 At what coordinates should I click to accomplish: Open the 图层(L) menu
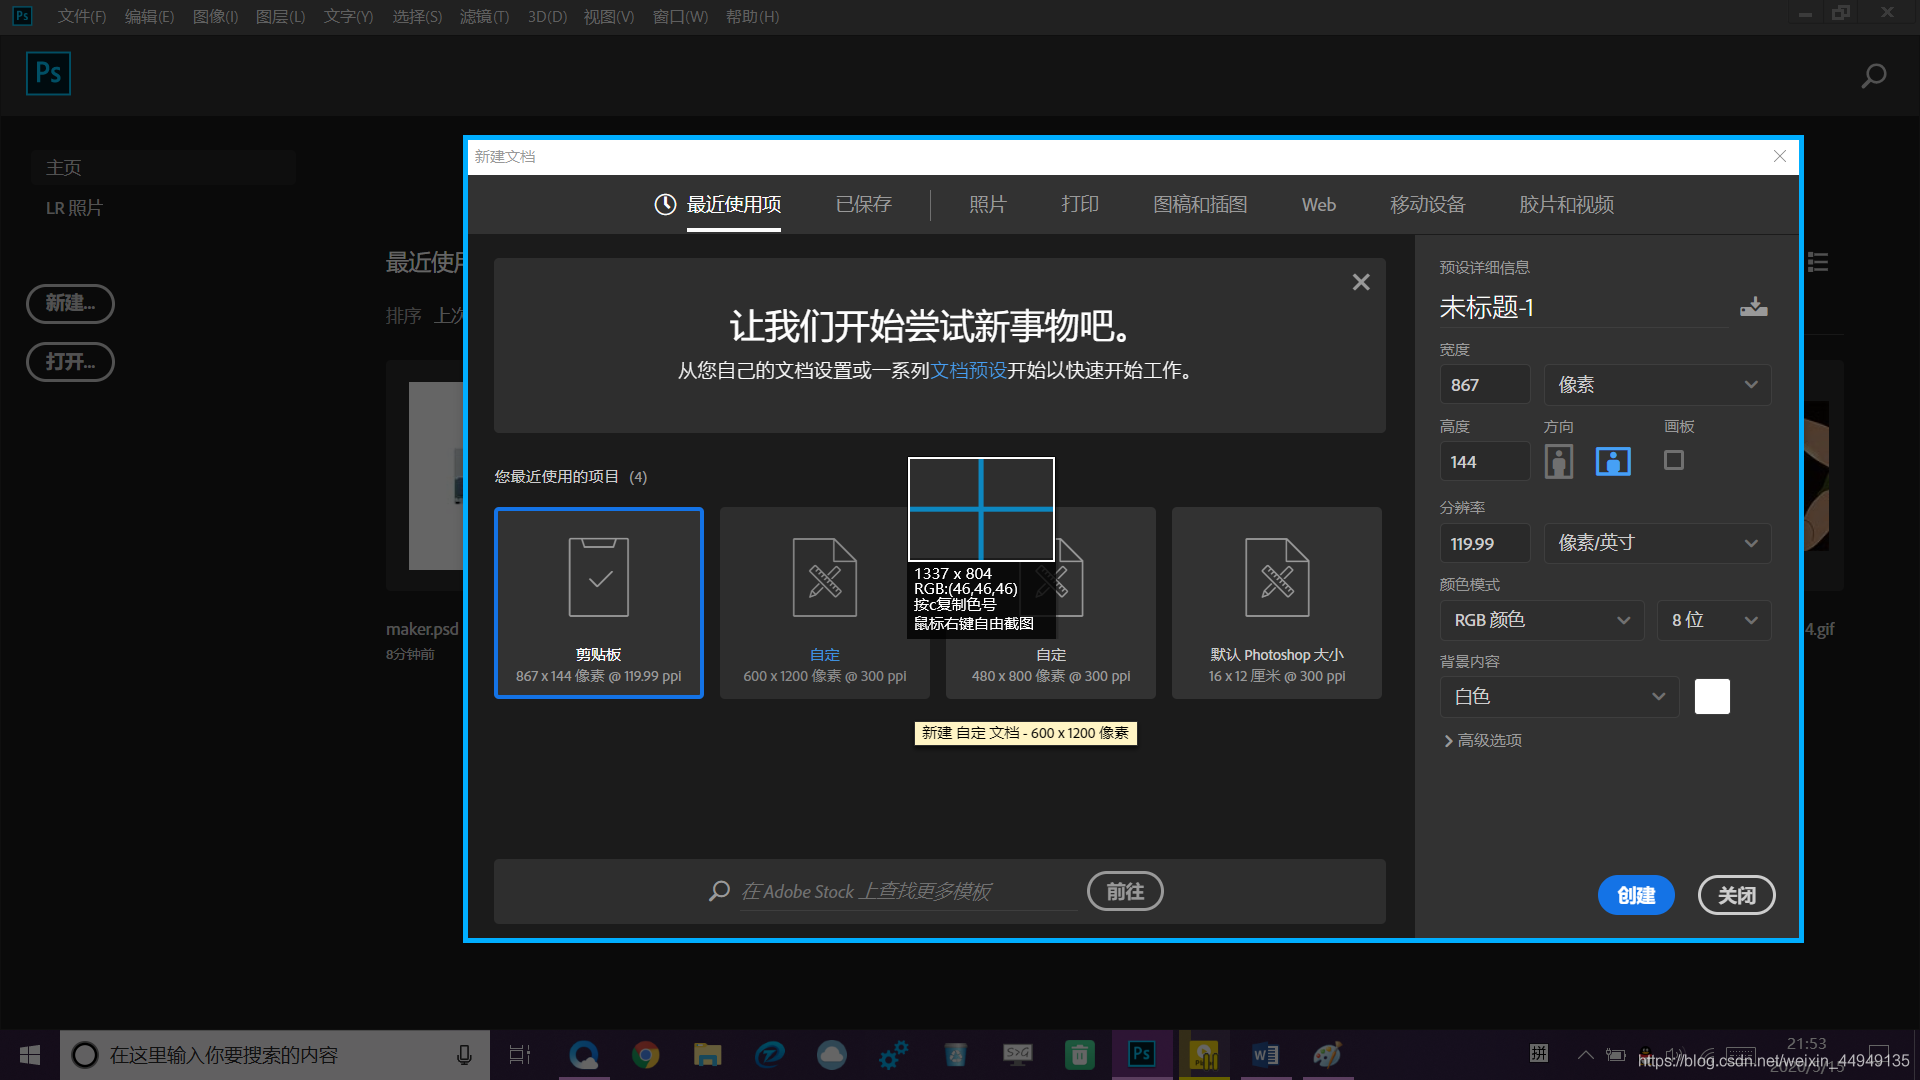(x=280, y=17)
